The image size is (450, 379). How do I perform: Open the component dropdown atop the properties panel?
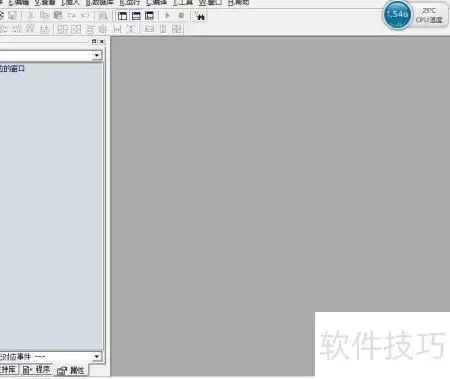click(97, 55)
